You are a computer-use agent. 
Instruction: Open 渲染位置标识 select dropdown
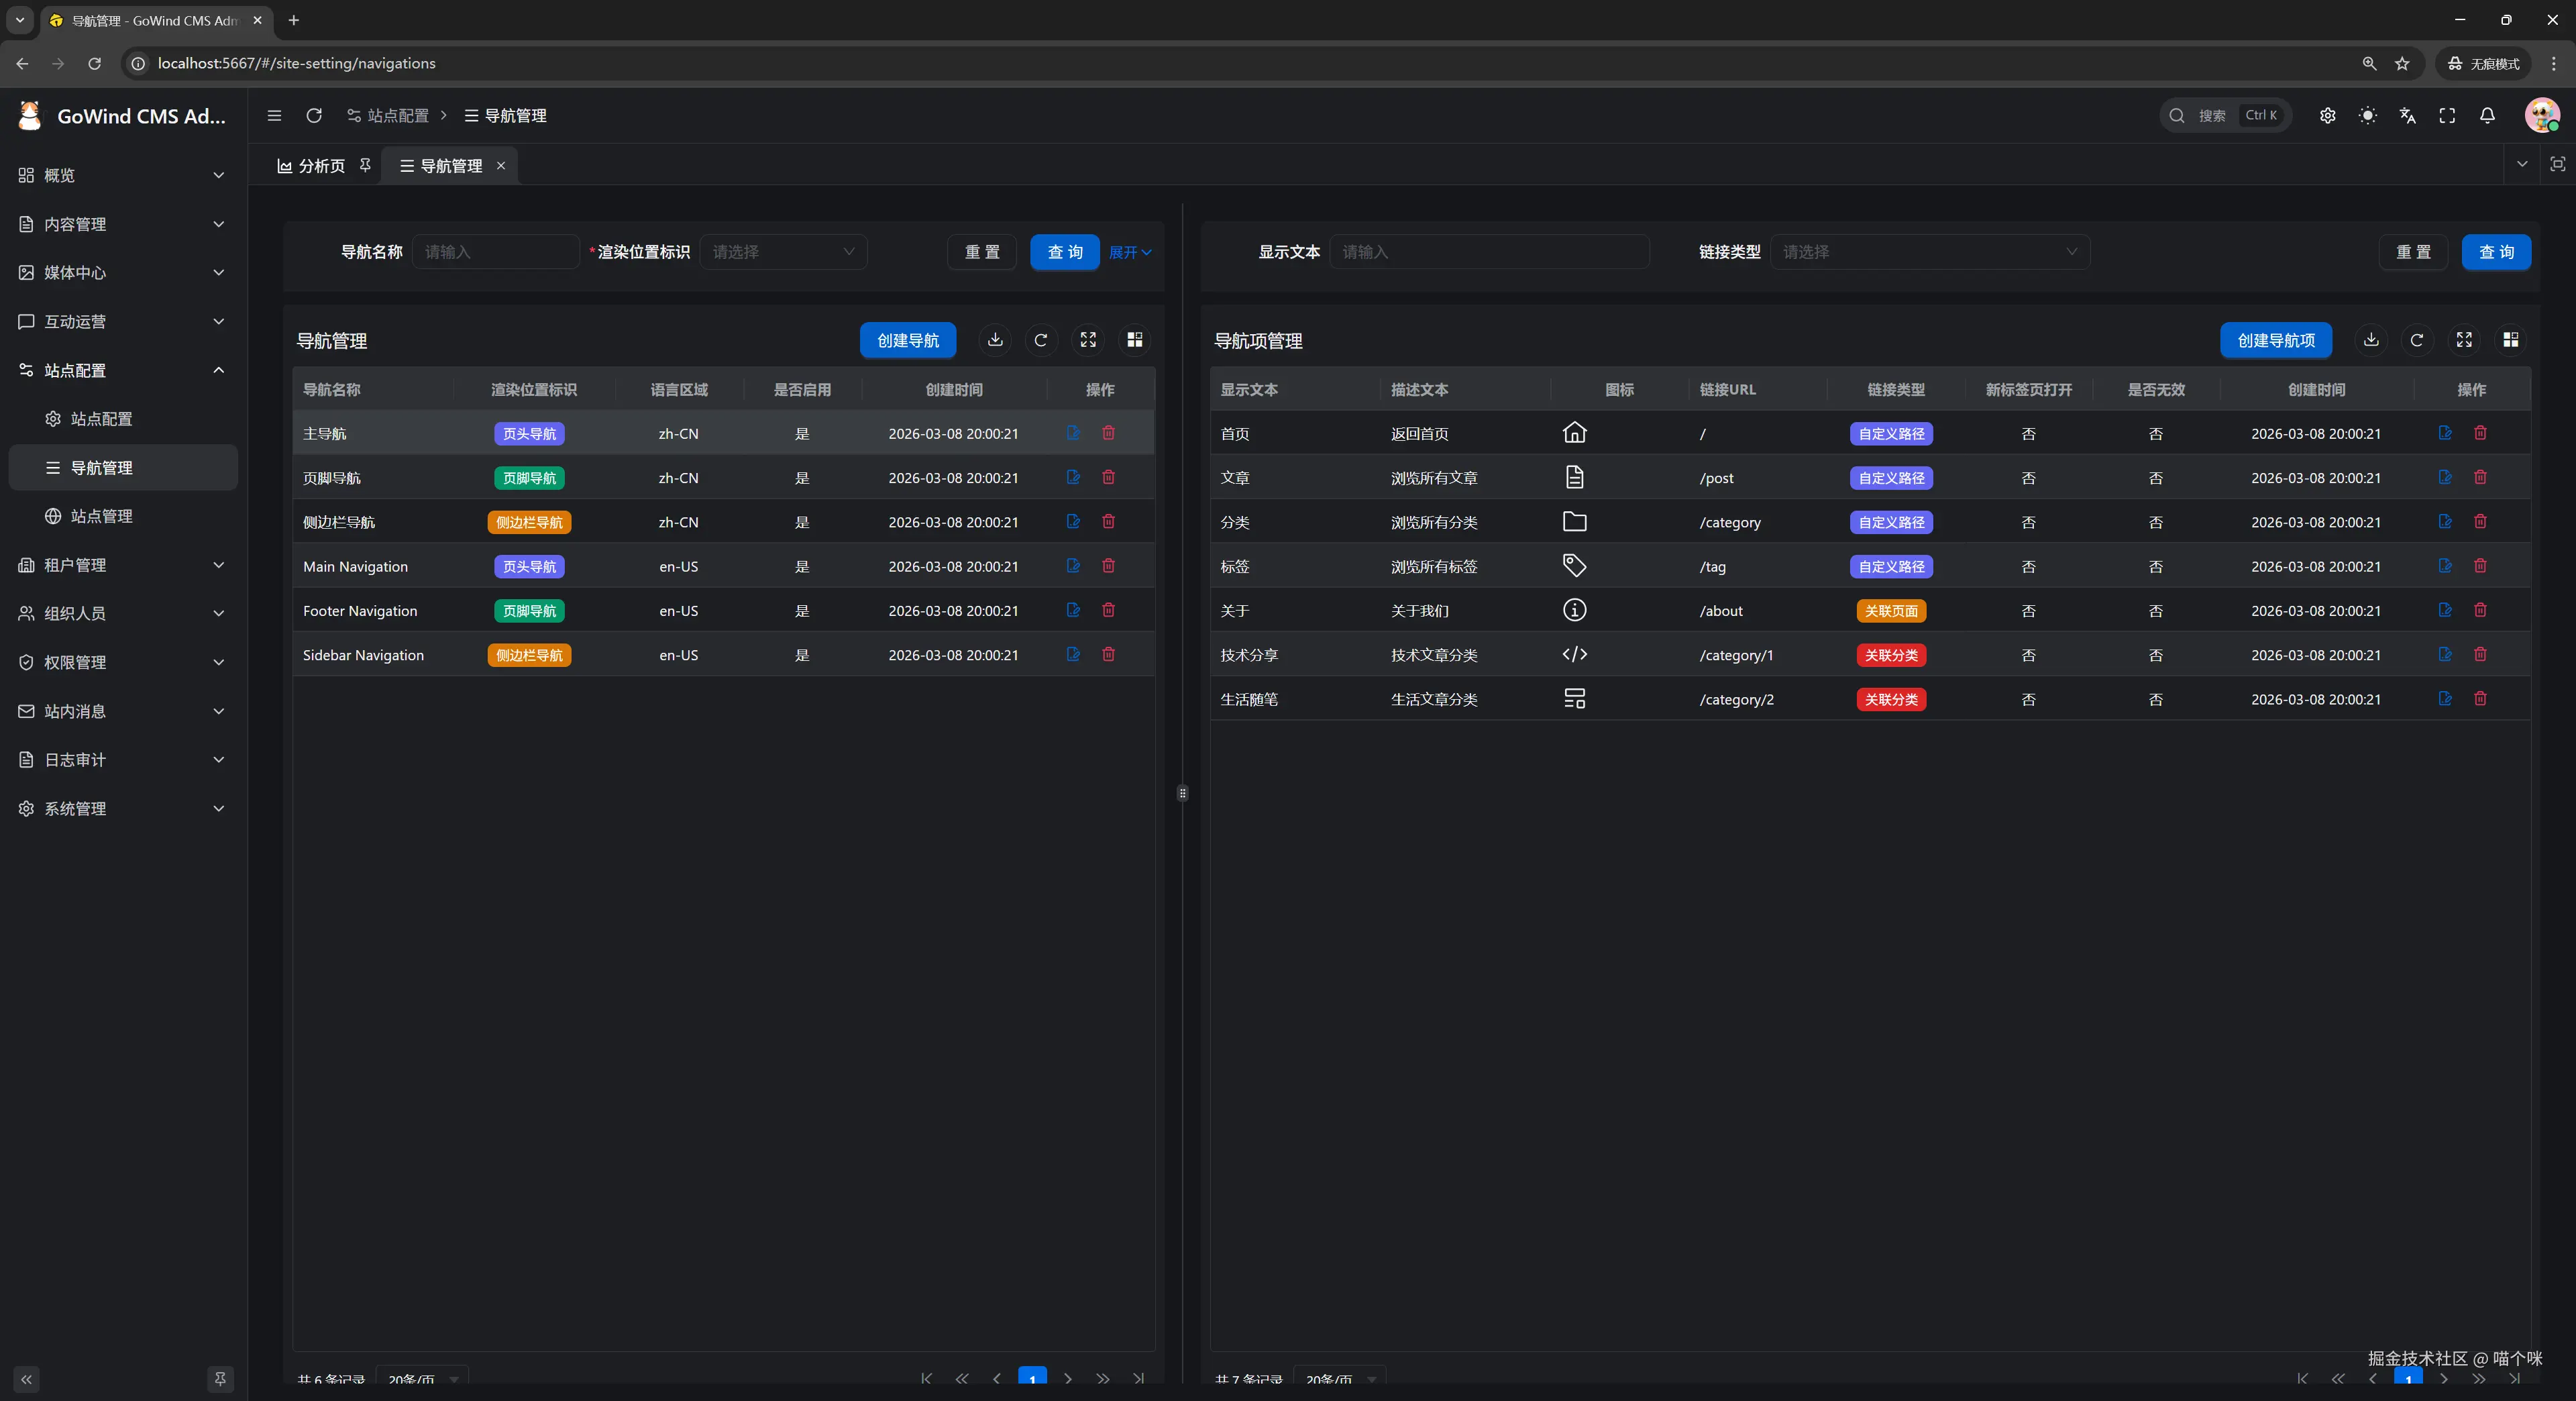pyautogui.click(x=783, y=252)
